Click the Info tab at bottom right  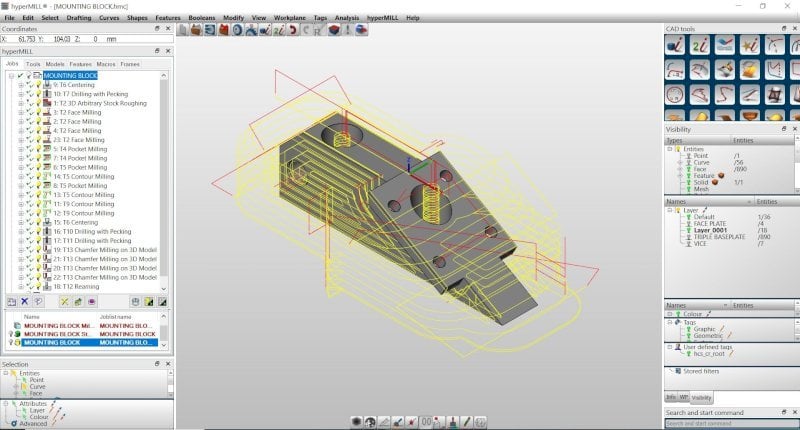pyautogui.click(x=671, y=397)
